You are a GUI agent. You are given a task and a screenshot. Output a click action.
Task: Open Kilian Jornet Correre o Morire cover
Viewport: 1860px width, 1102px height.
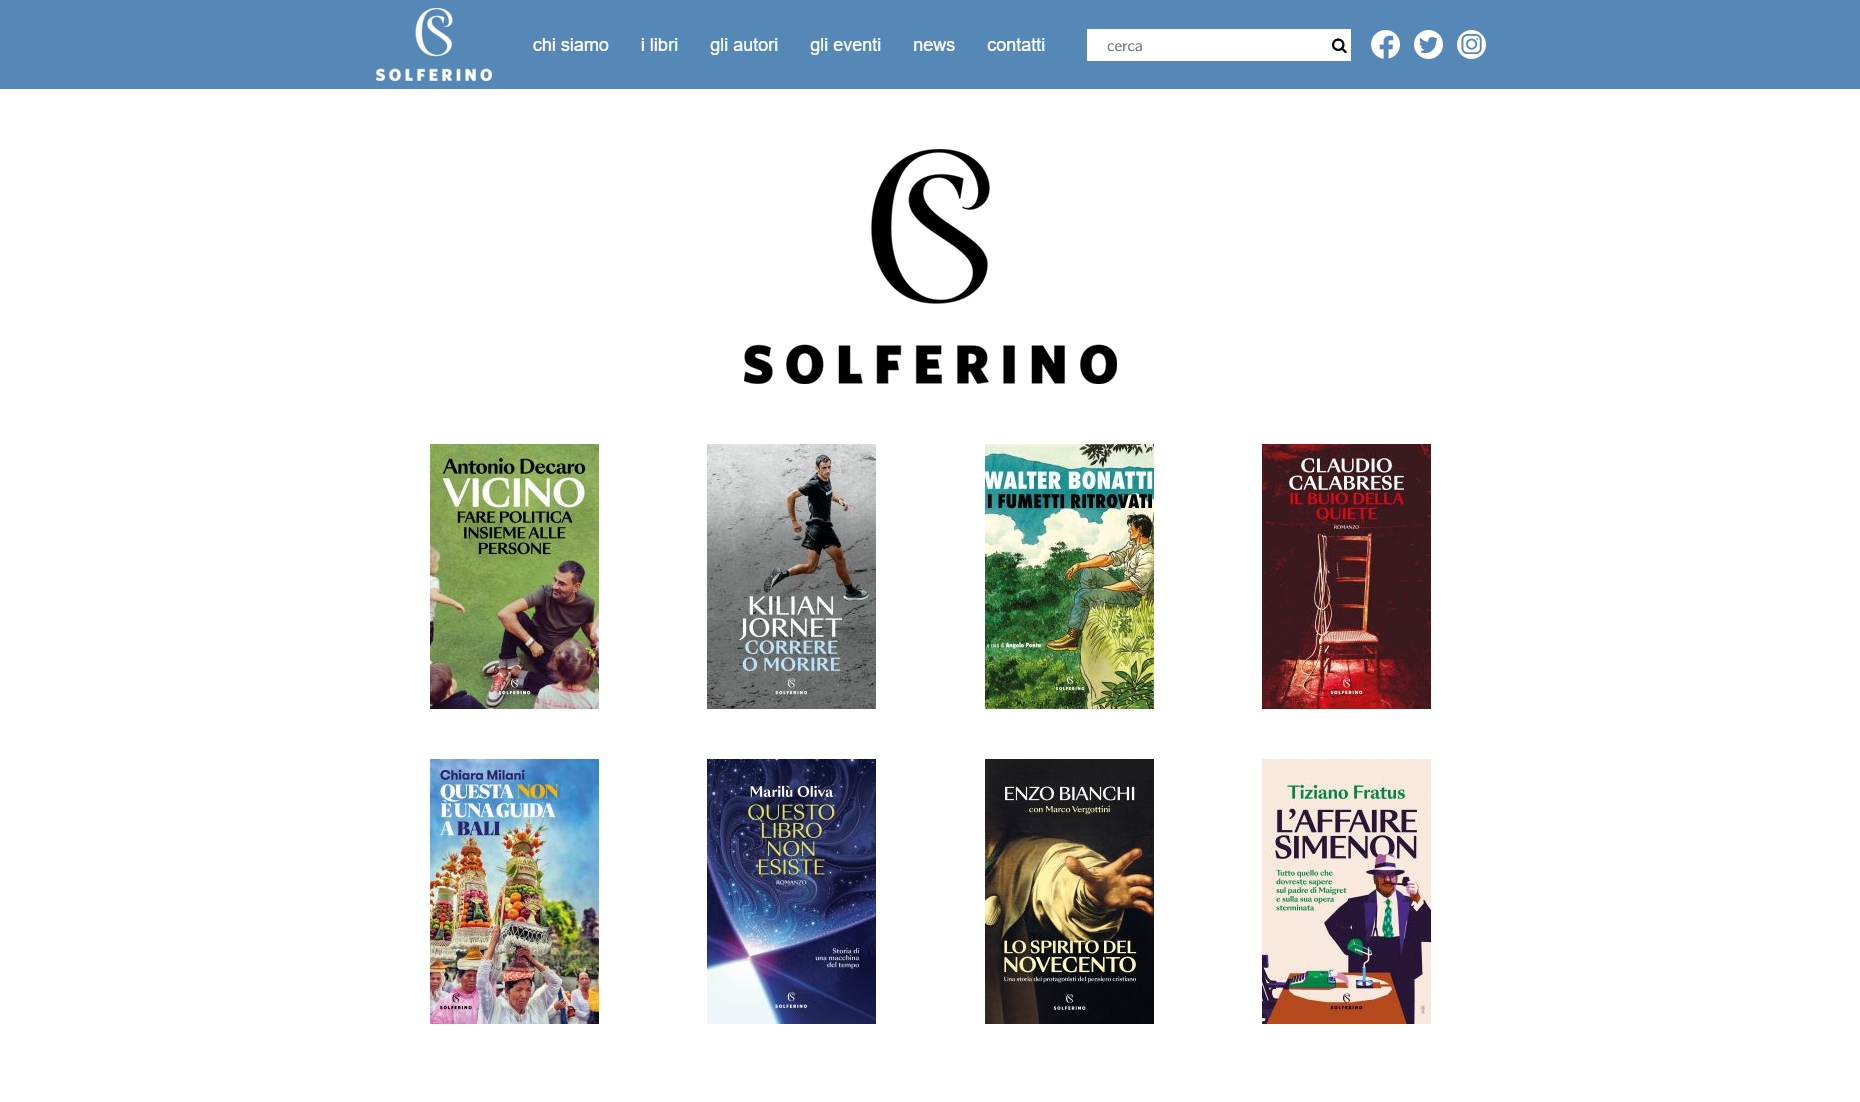click(791, 576)
